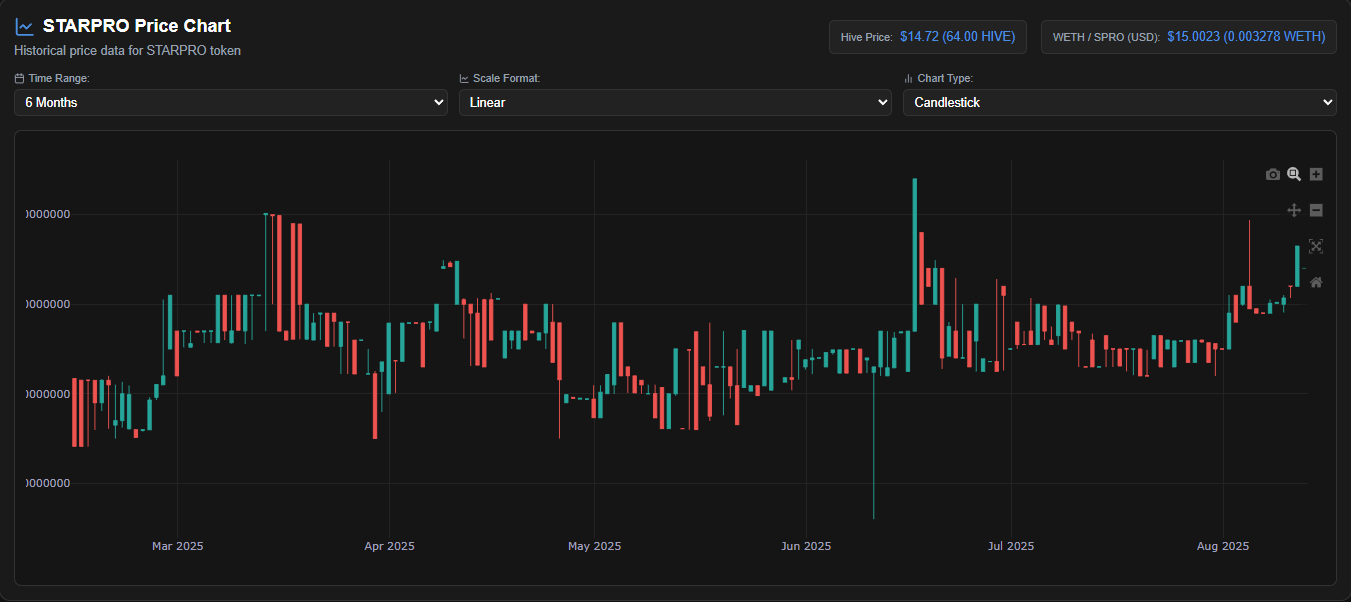Viewport: 1351px width, 602px height.
Task: Click 'Historical price data for STARPRO token' text
Action: point(128,50)
